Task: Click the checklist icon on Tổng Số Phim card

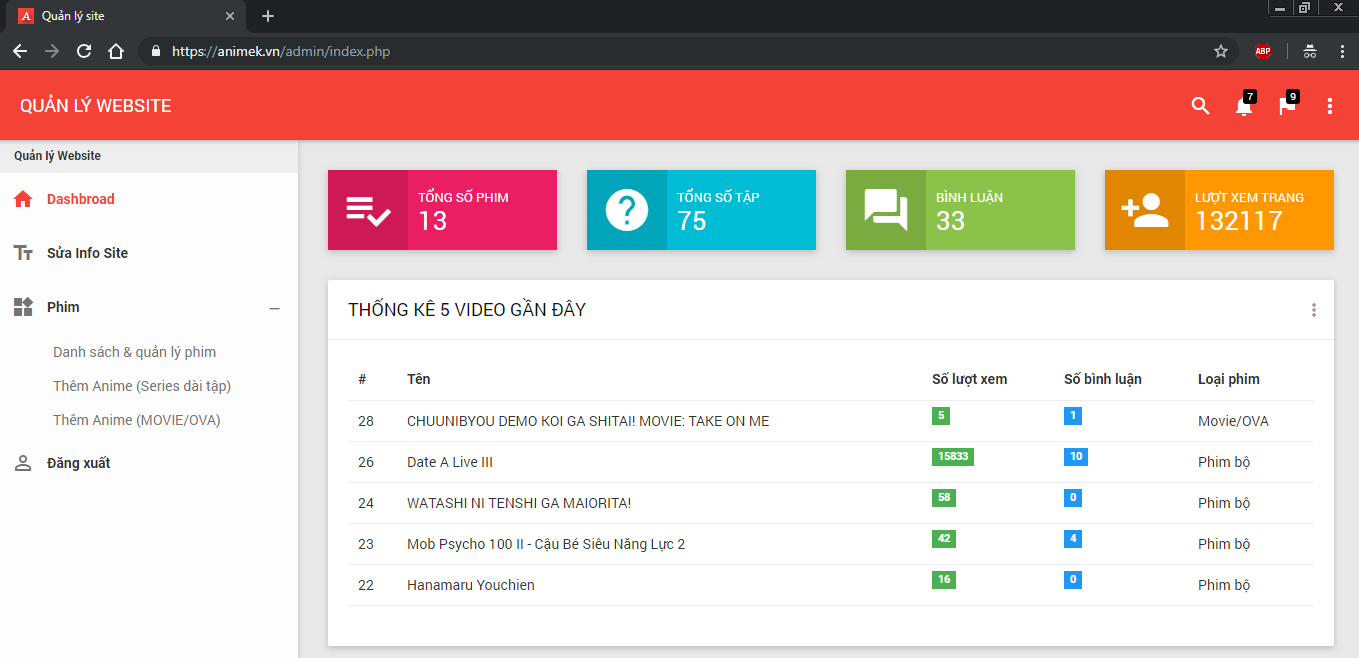Action: pyautogui.click(x=368, y=210)
